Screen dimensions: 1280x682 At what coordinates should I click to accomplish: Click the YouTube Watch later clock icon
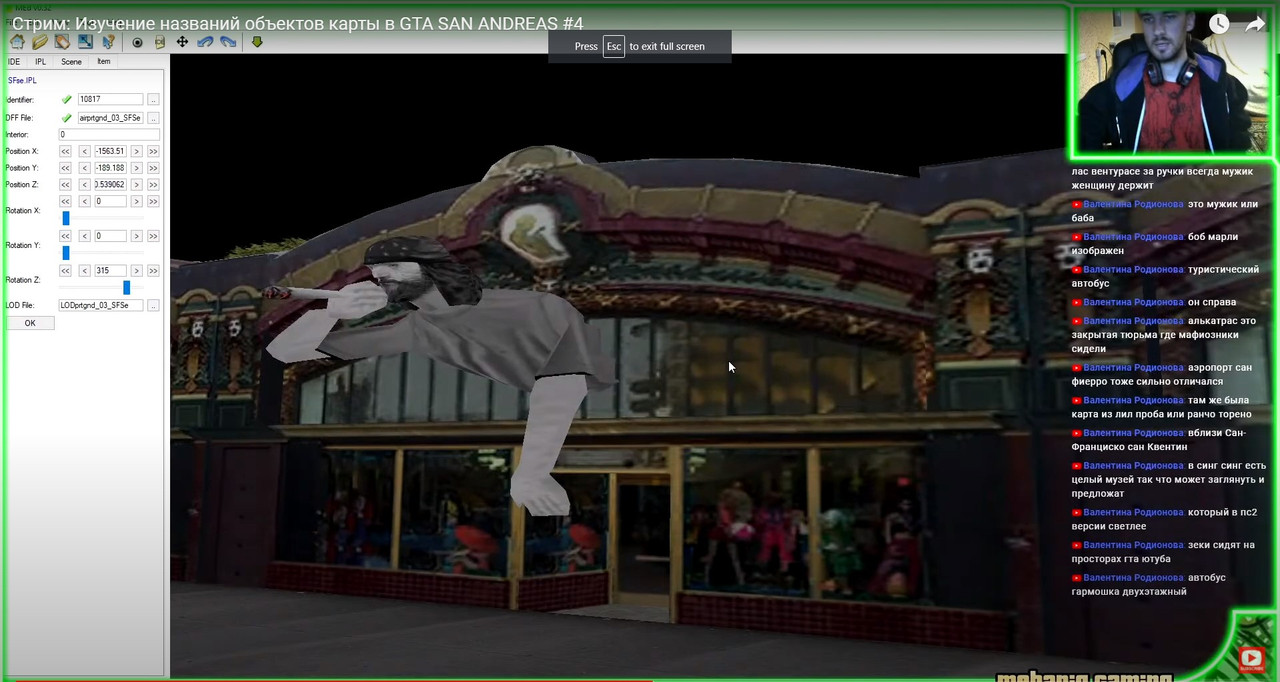tap(1218, 25)
